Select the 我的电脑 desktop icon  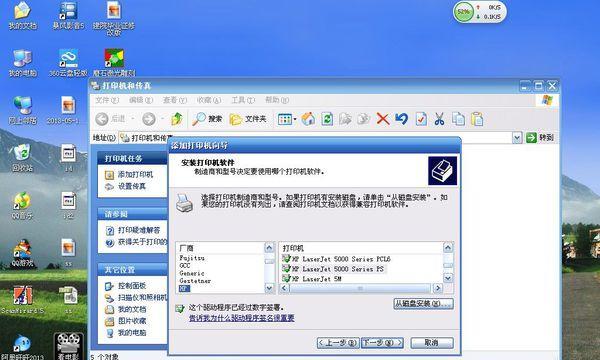coord(23,63)
